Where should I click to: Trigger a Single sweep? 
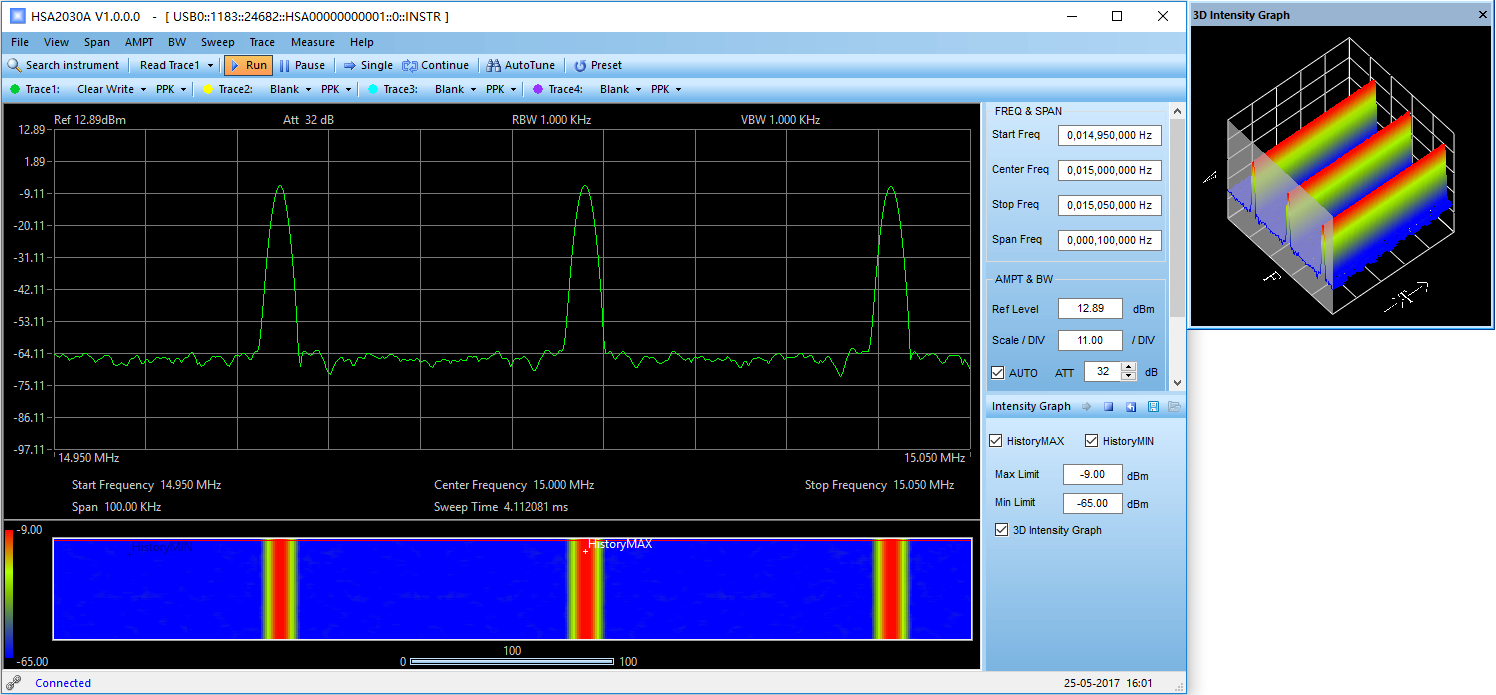click(367, 65)
